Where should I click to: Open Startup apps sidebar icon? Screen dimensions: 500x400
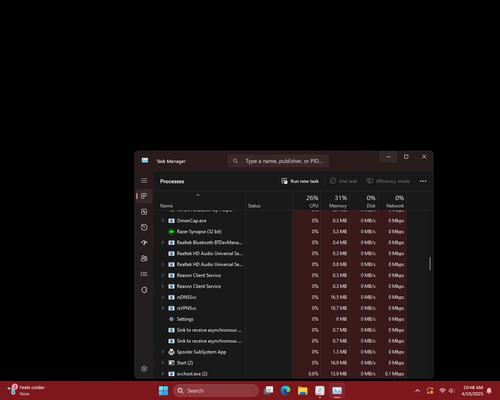pyautogui.click(x=144, y=243)
